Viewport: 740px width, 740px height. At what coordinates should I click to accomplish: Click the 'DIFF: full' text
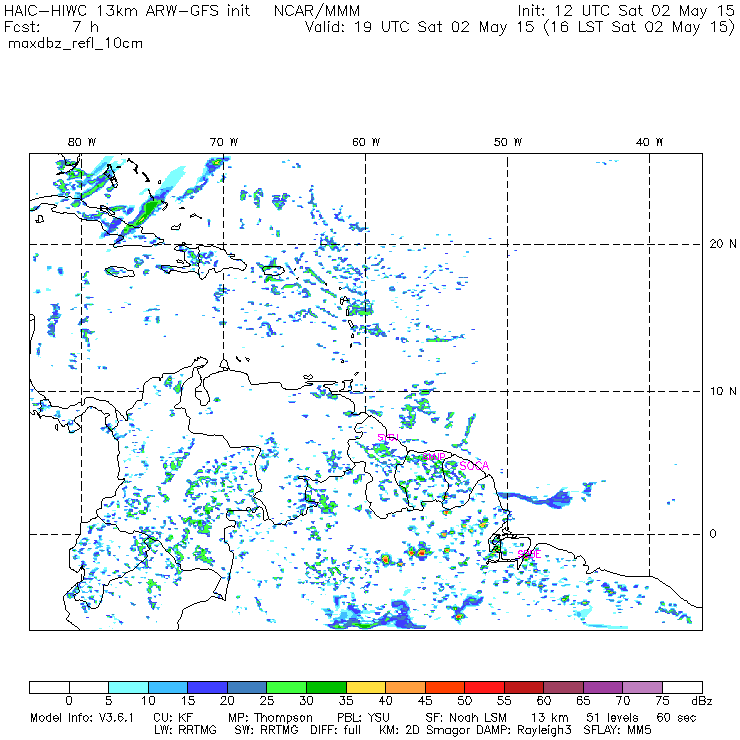pos(336,730)
